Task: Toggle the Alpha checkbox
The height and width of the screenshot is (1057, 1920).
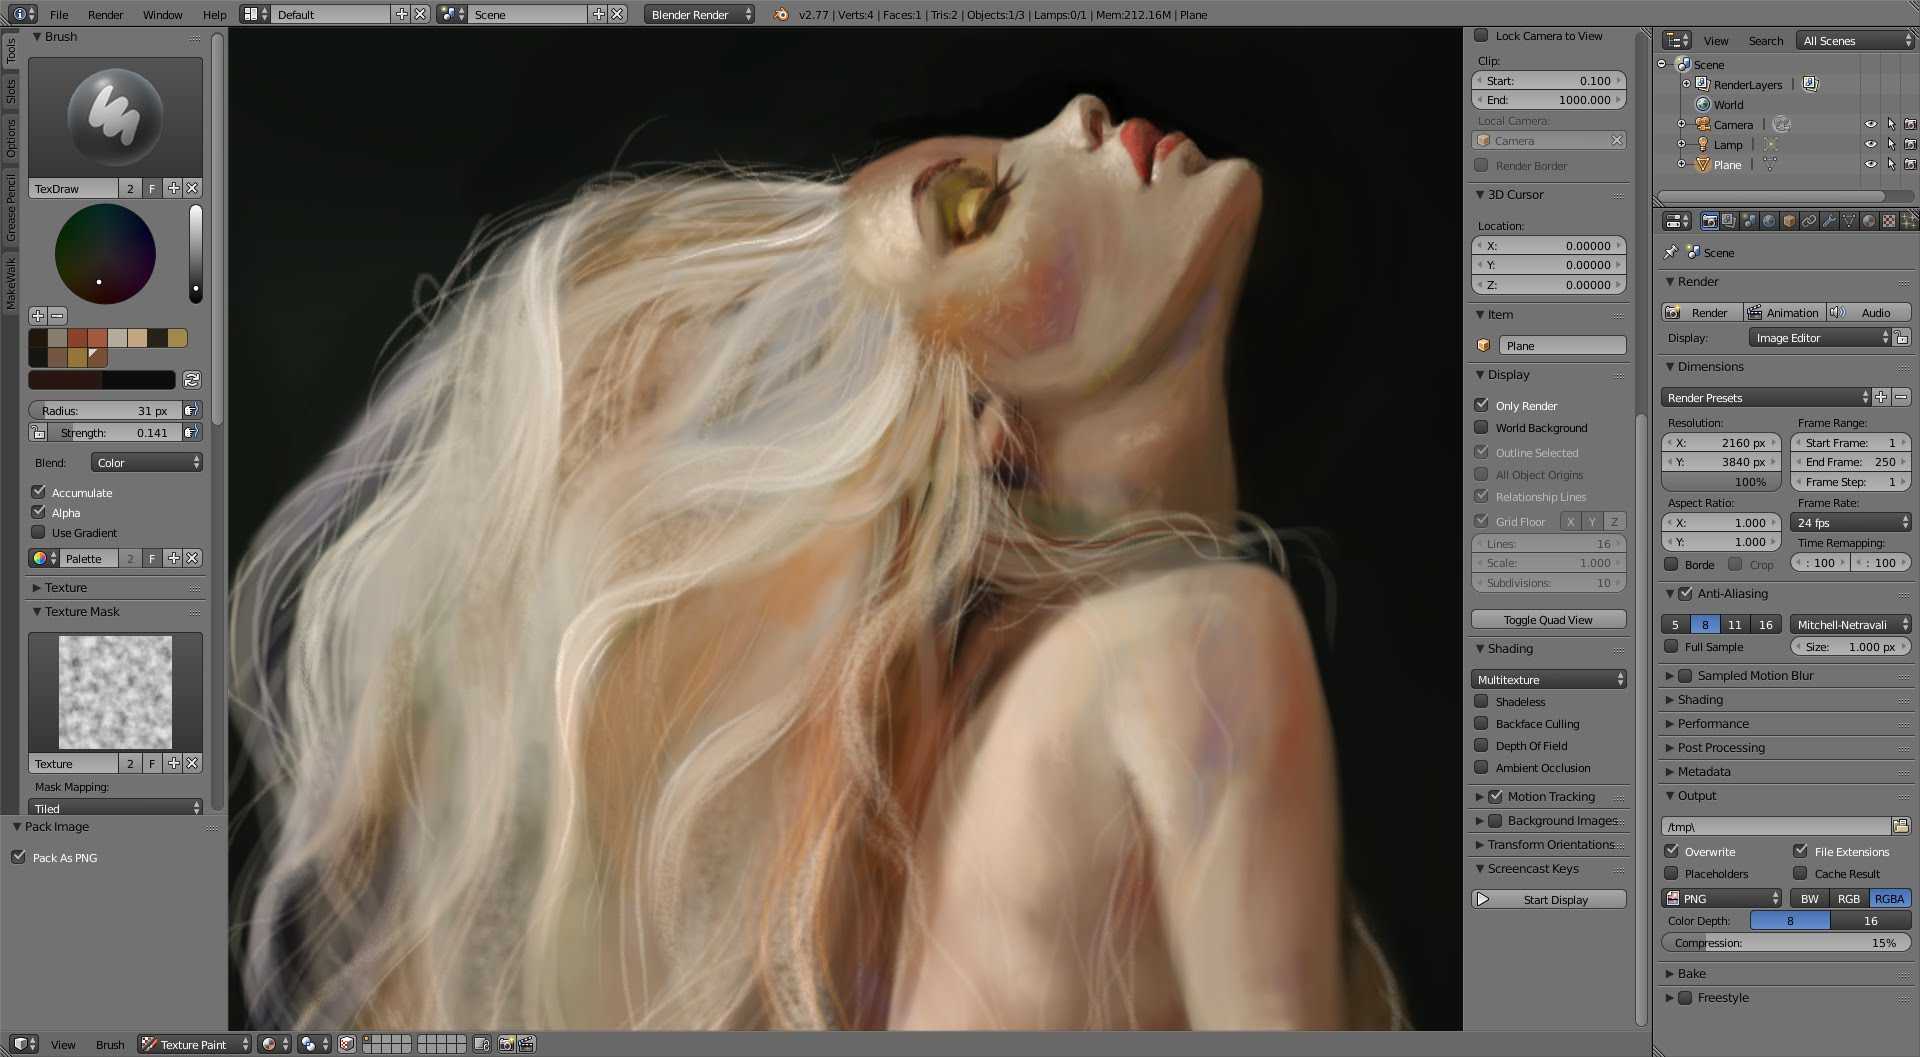Action: coord(39,512)
